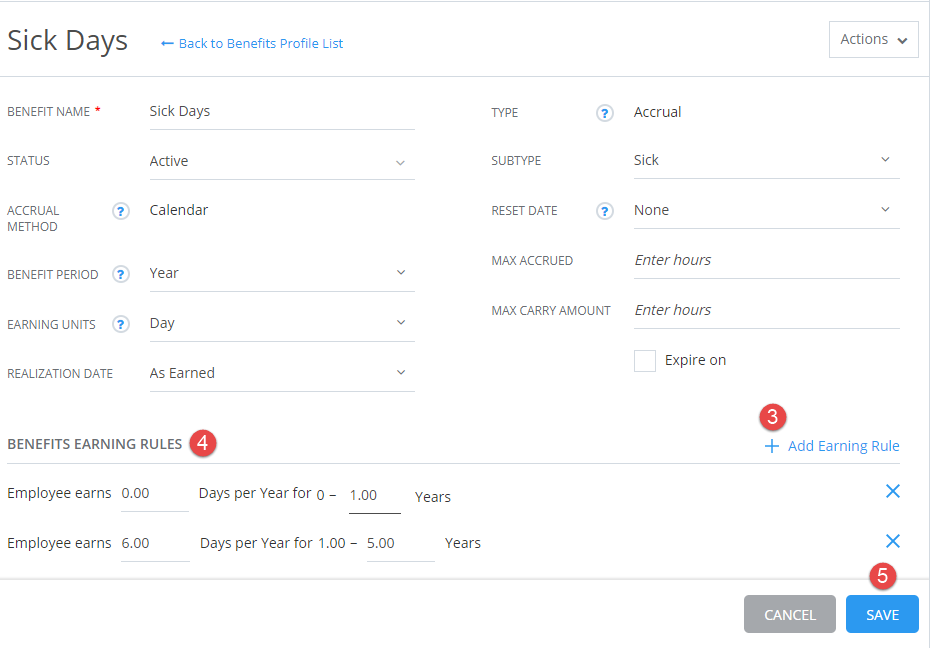The width and height of the screenshot is (930, 648).
Task: Cancel the benefit profile edits
Action: tap(789, 614)
